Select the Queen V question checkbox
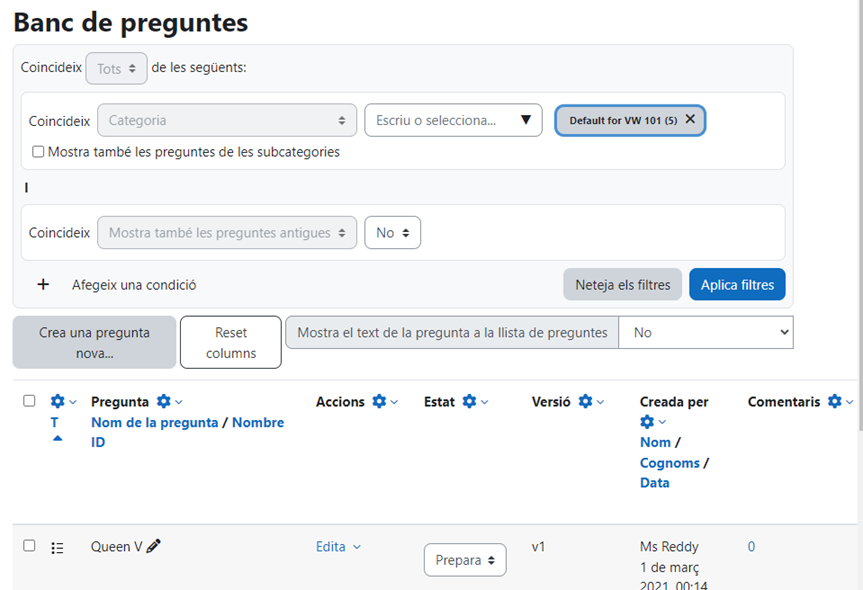The width and height of the screenshot is (863, 590). click(29, 546)
